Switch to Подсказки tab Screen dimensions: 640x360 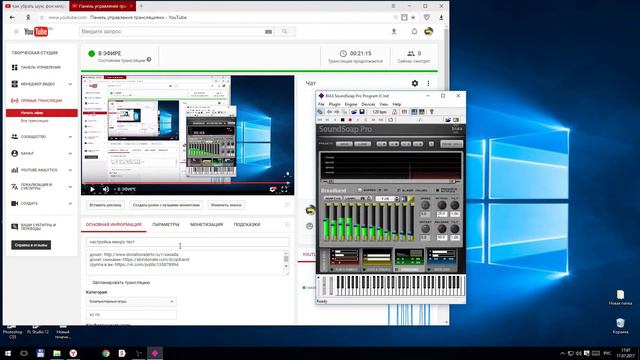247,224
